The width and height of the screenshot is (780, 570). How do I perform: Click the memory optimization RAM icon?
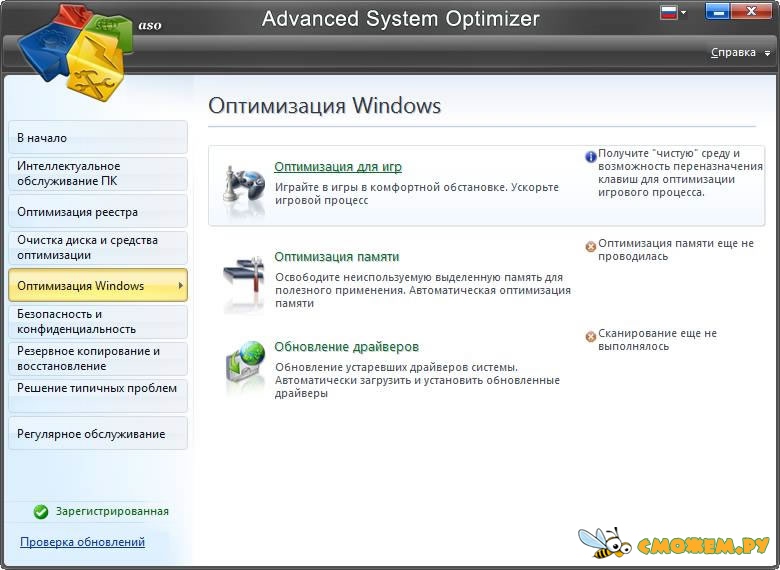tap(243, 277)
